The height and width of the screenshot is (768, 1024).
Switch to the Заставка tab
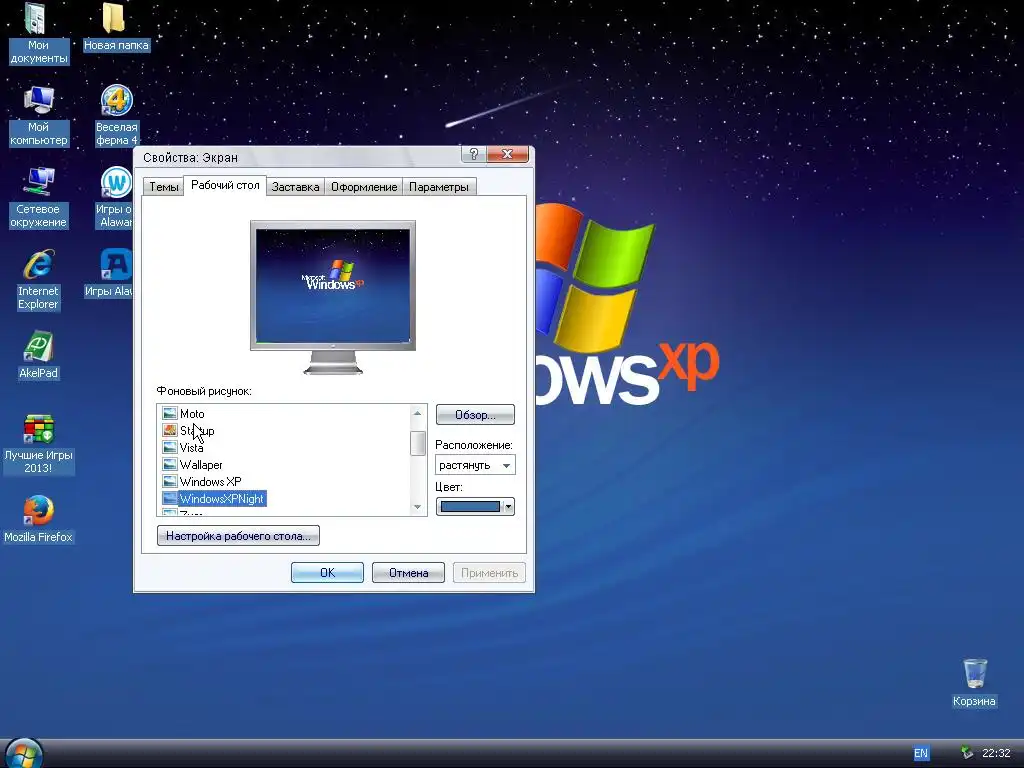coord(295,187)
